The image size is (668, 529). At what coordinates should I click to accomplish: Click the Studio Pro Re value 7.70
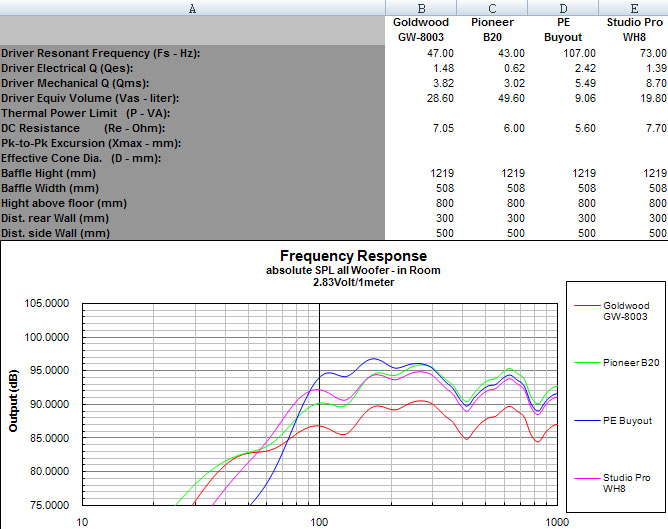pos(656,128)
